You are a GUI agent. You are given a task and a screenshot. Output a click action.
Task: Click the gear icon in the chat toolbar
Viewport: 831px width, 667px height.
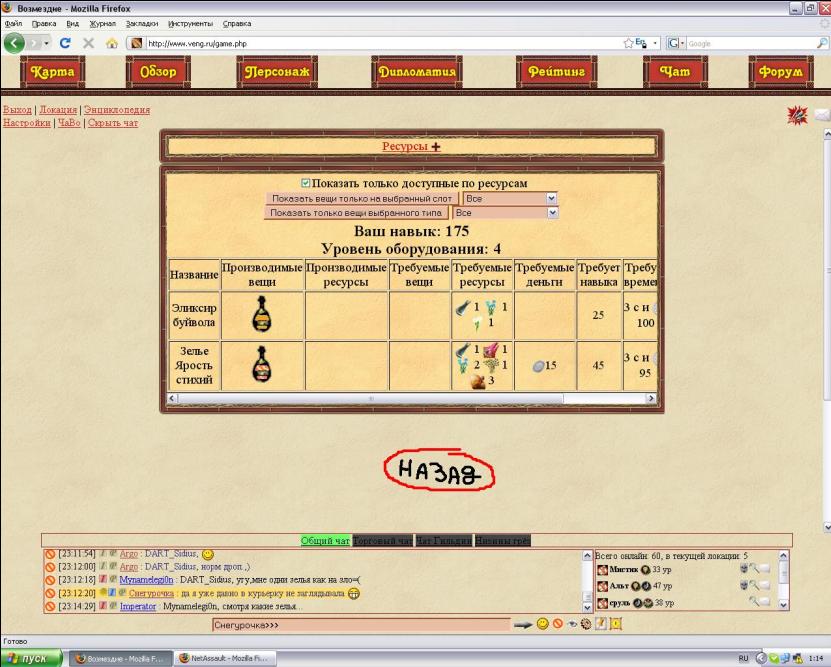click(x=586, y=624)
